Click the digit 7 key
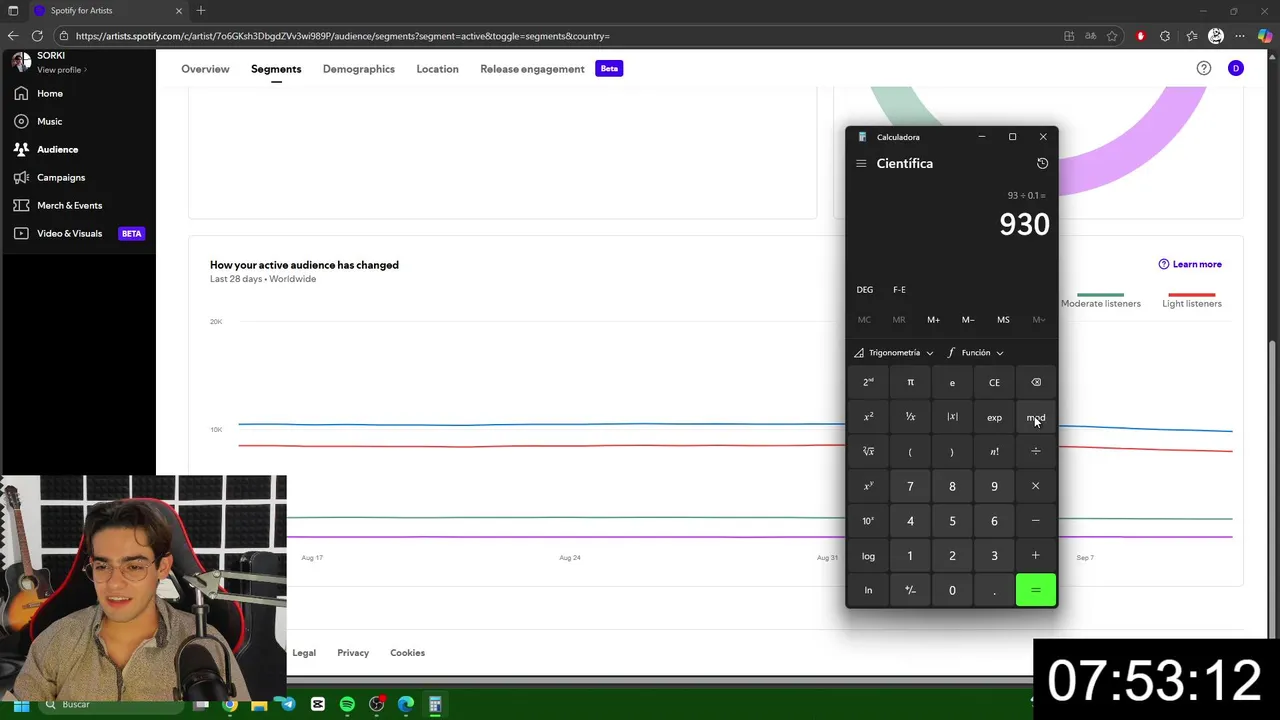Image resolution: width=1280 pixels, height=720 pixels. click(910, 486)
